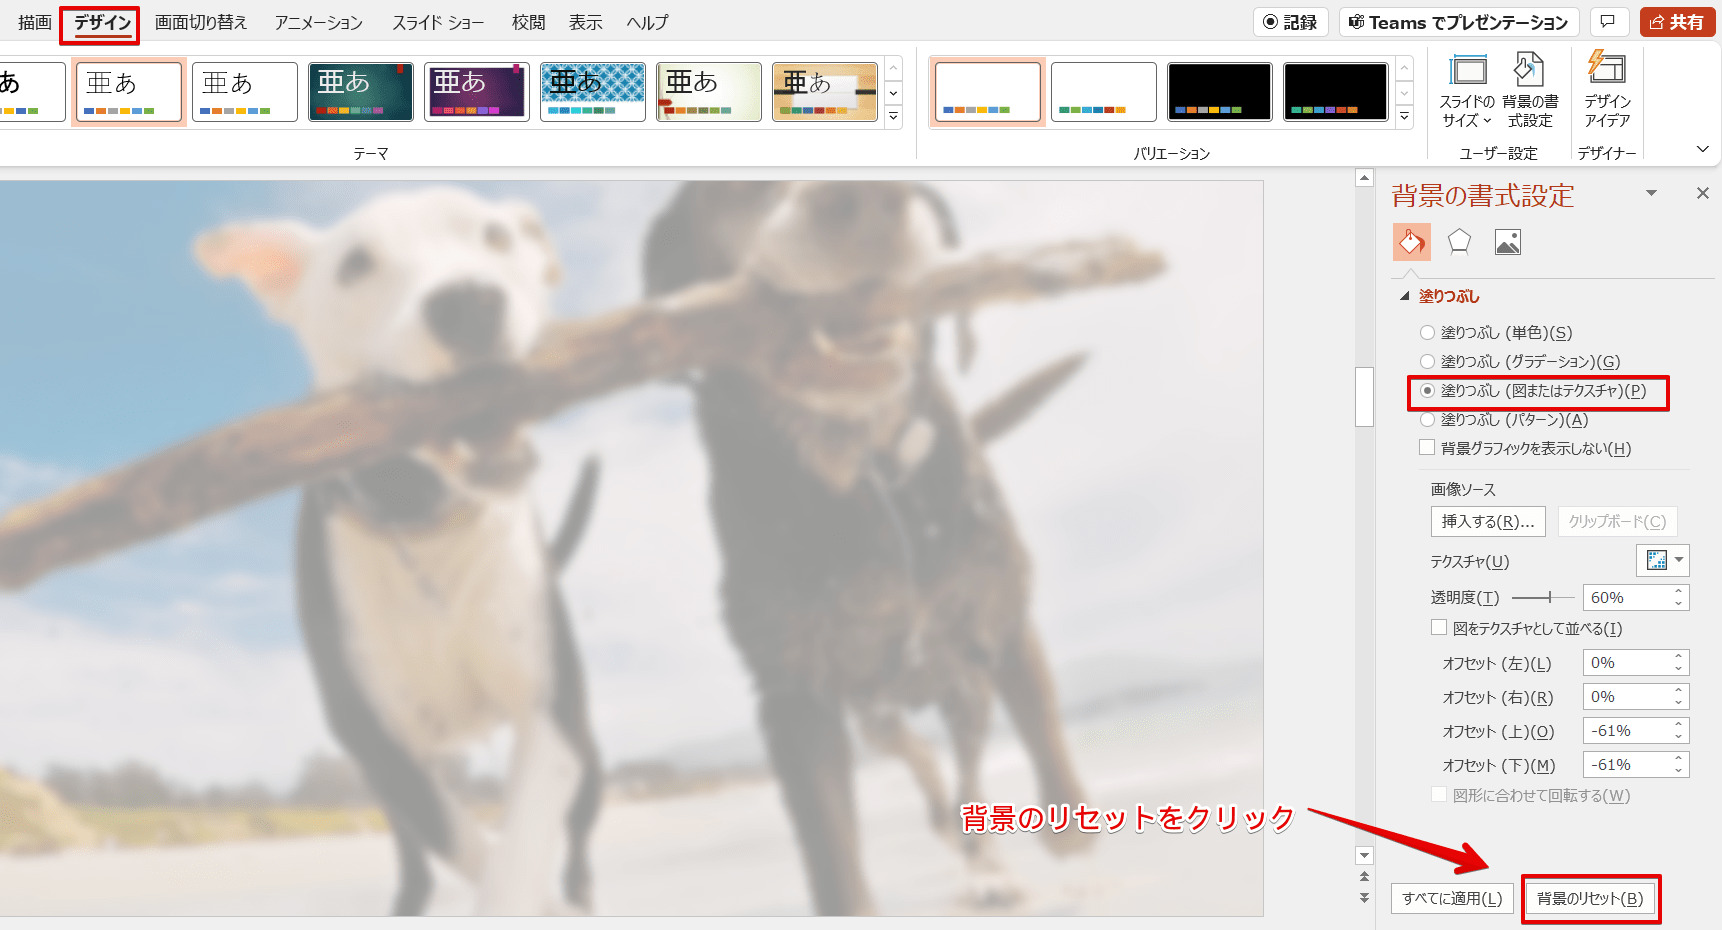
Task: Show the next row of themes
Action: 894,93
